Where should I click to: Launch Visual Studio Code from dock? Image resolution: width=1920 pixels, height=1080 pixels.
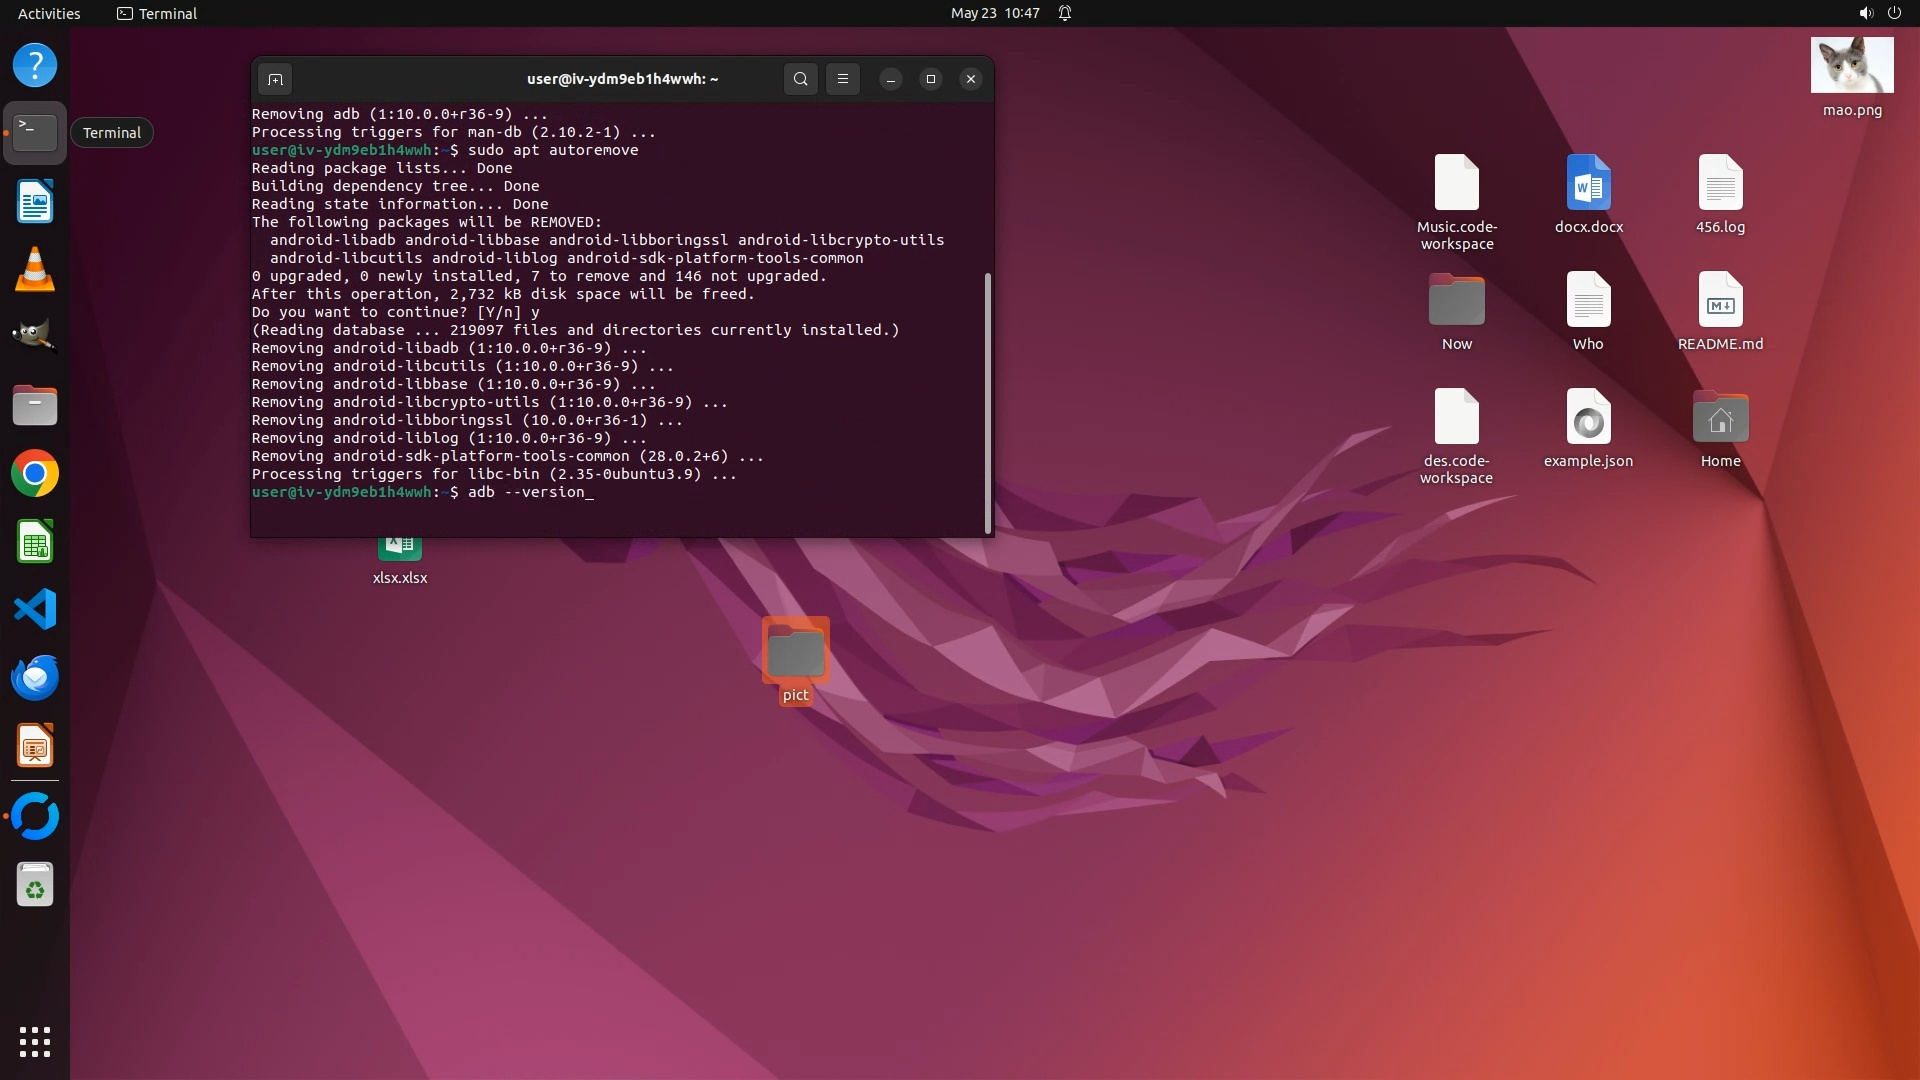35,610
